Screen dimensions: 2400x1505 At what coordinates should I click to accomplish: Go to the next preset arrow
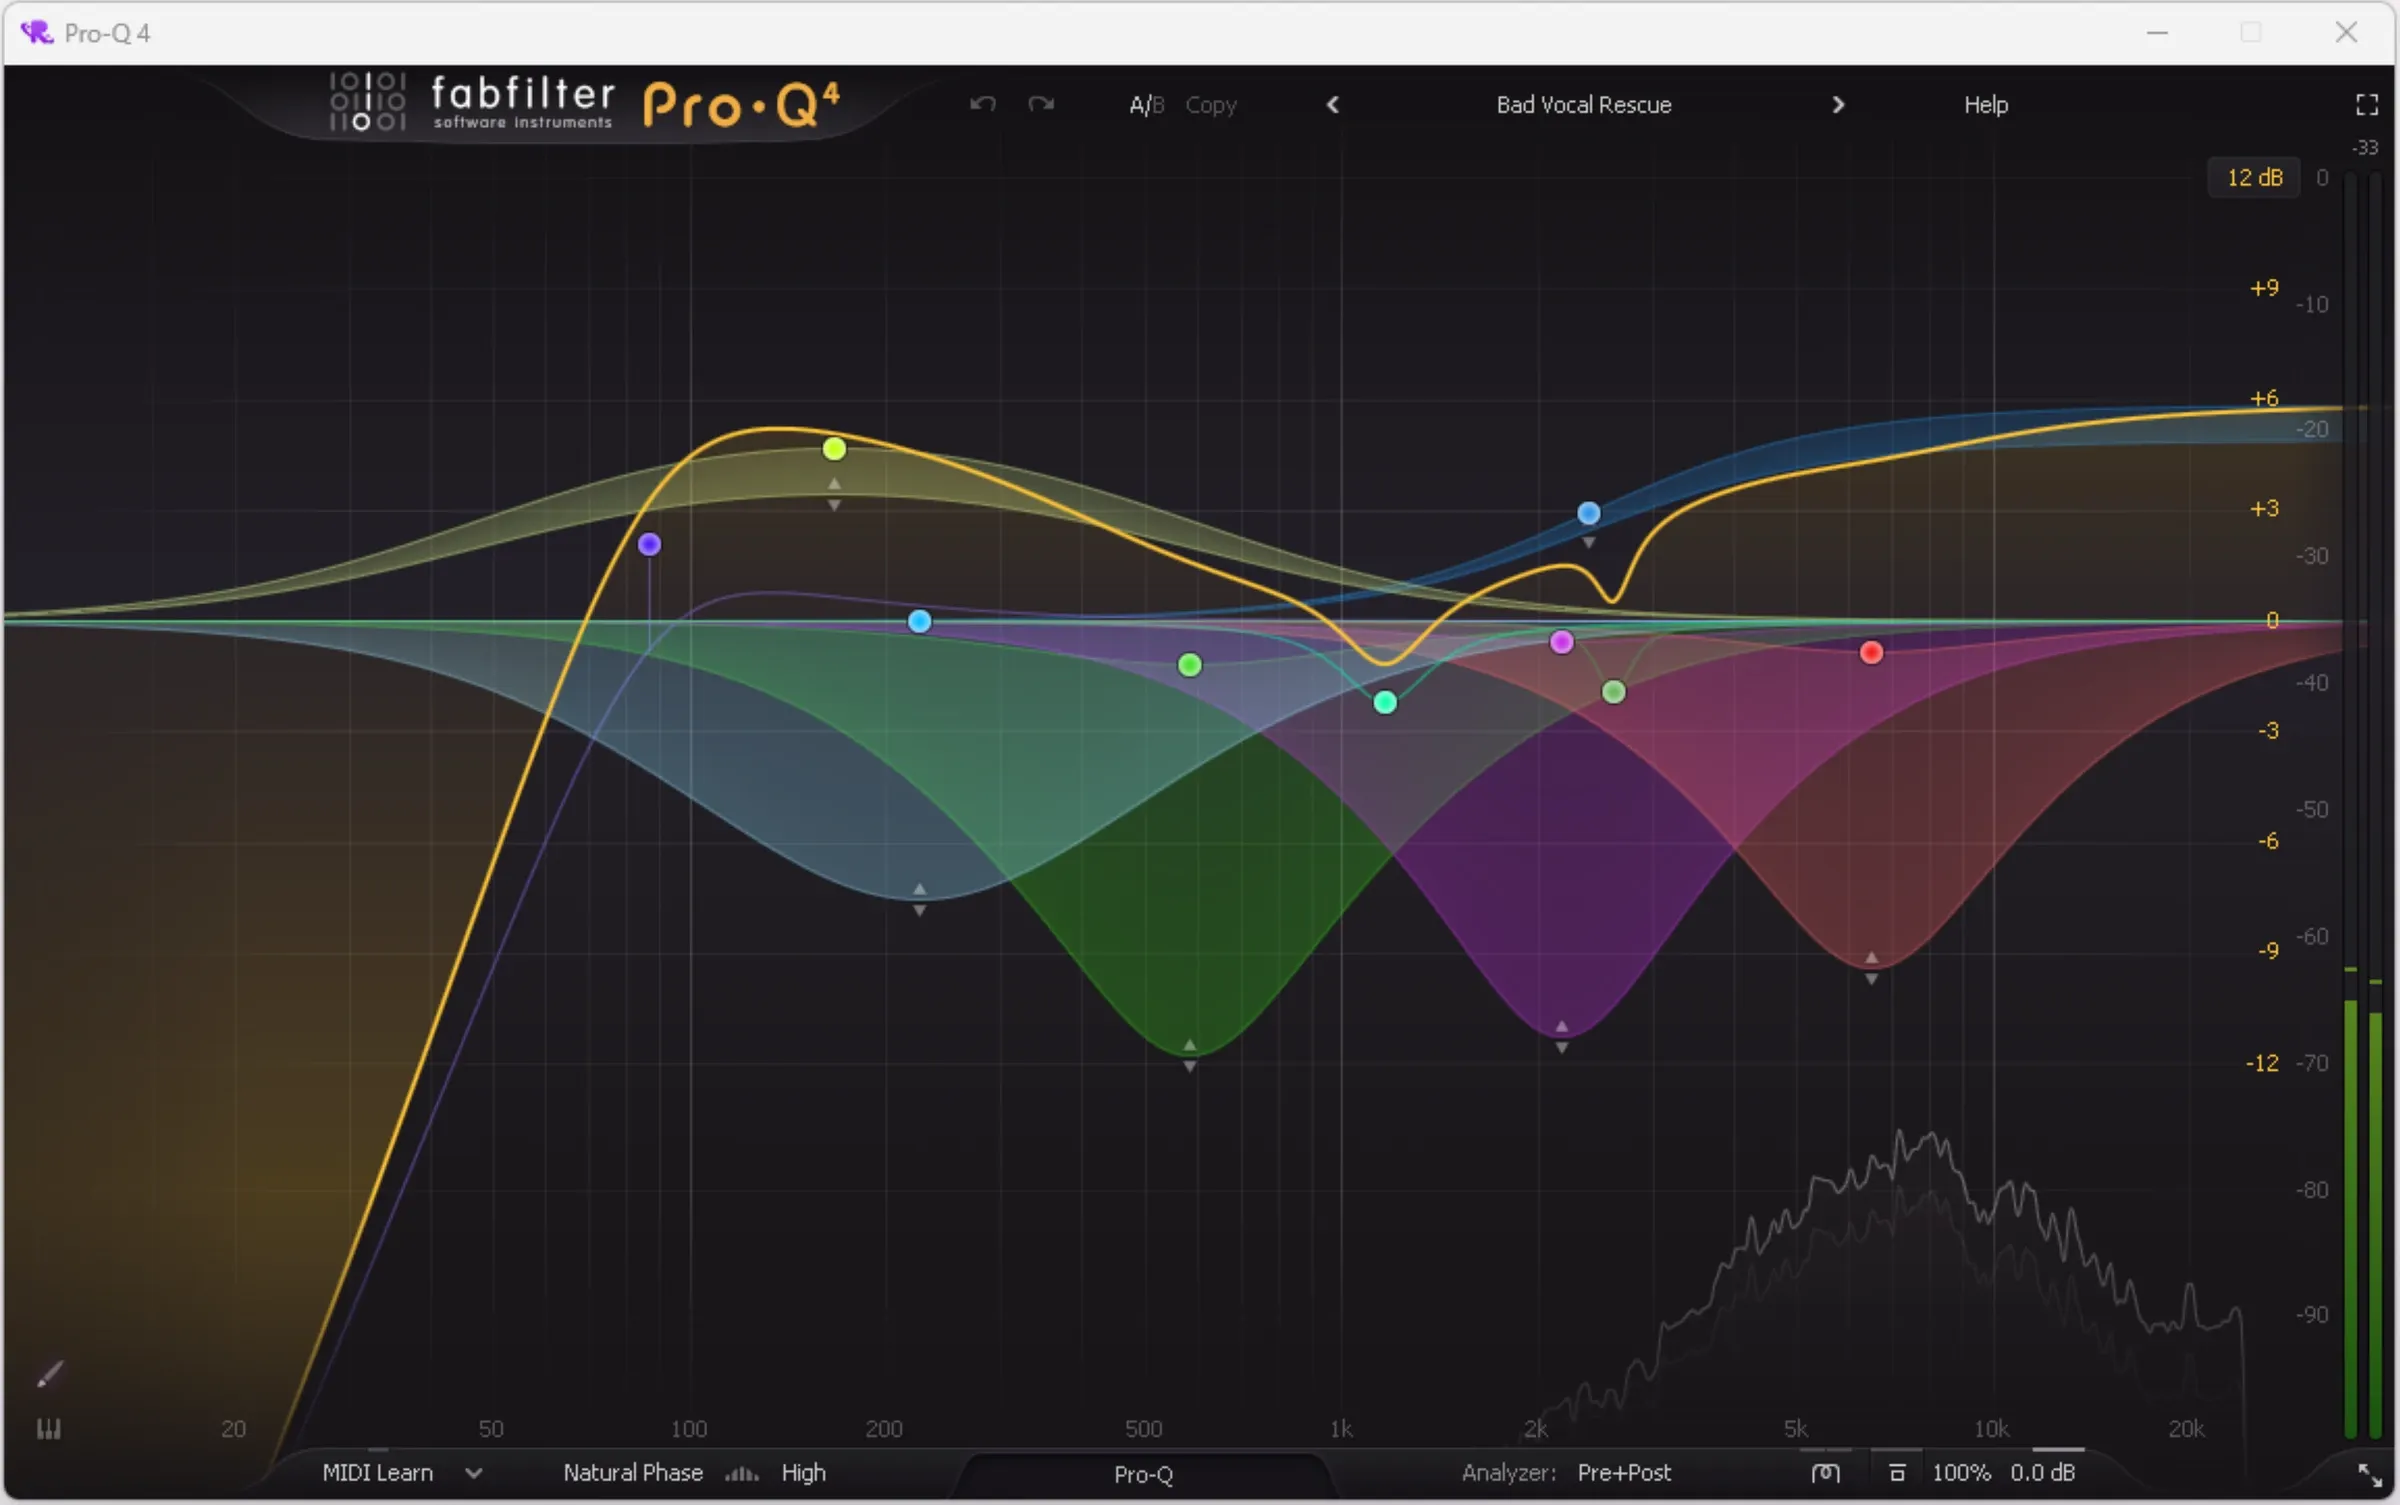(x=1838, y=105)
